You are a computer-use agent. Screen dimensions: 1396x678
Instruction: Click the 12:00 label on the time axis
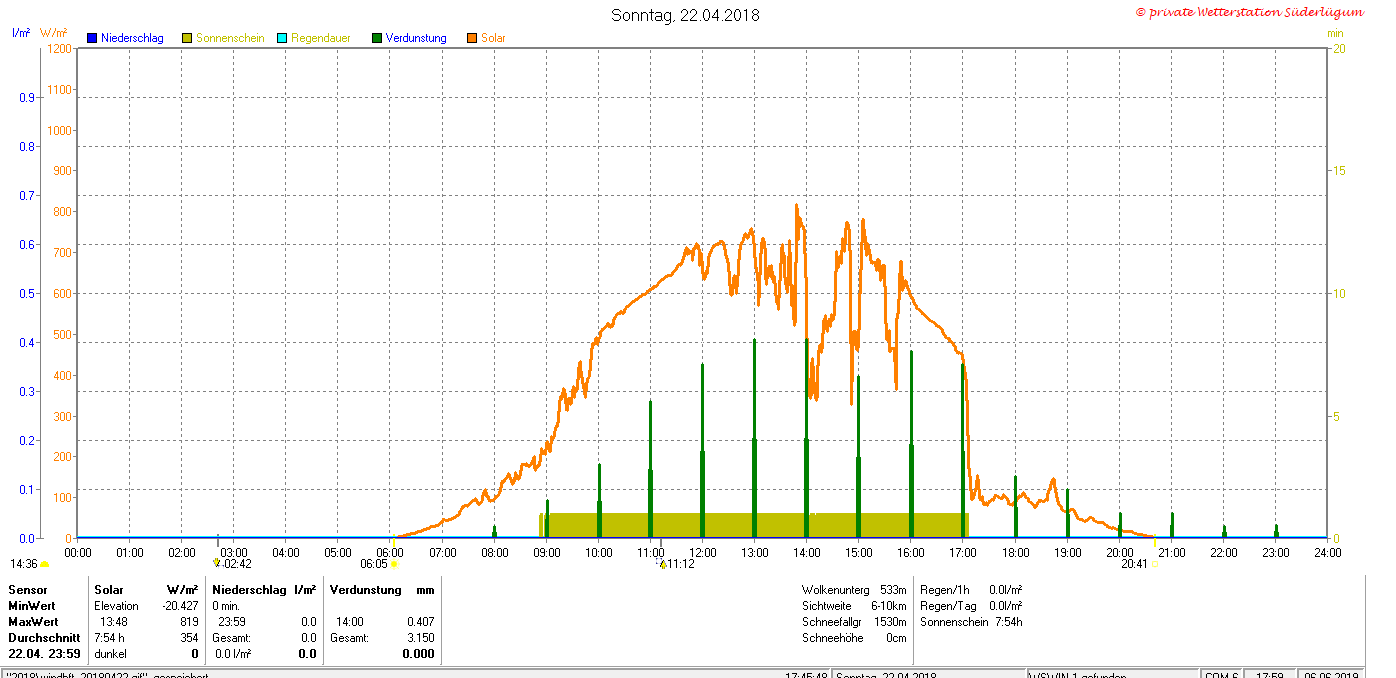point(702,552)
